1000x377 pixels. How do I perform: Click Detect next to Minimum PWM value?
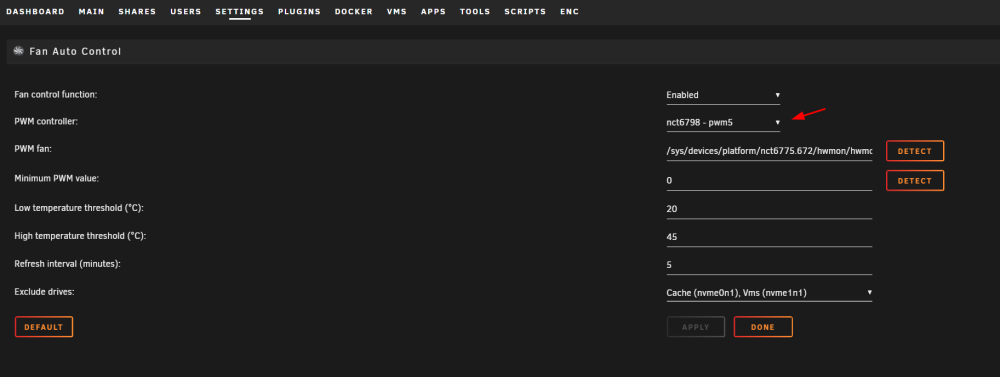915,181
